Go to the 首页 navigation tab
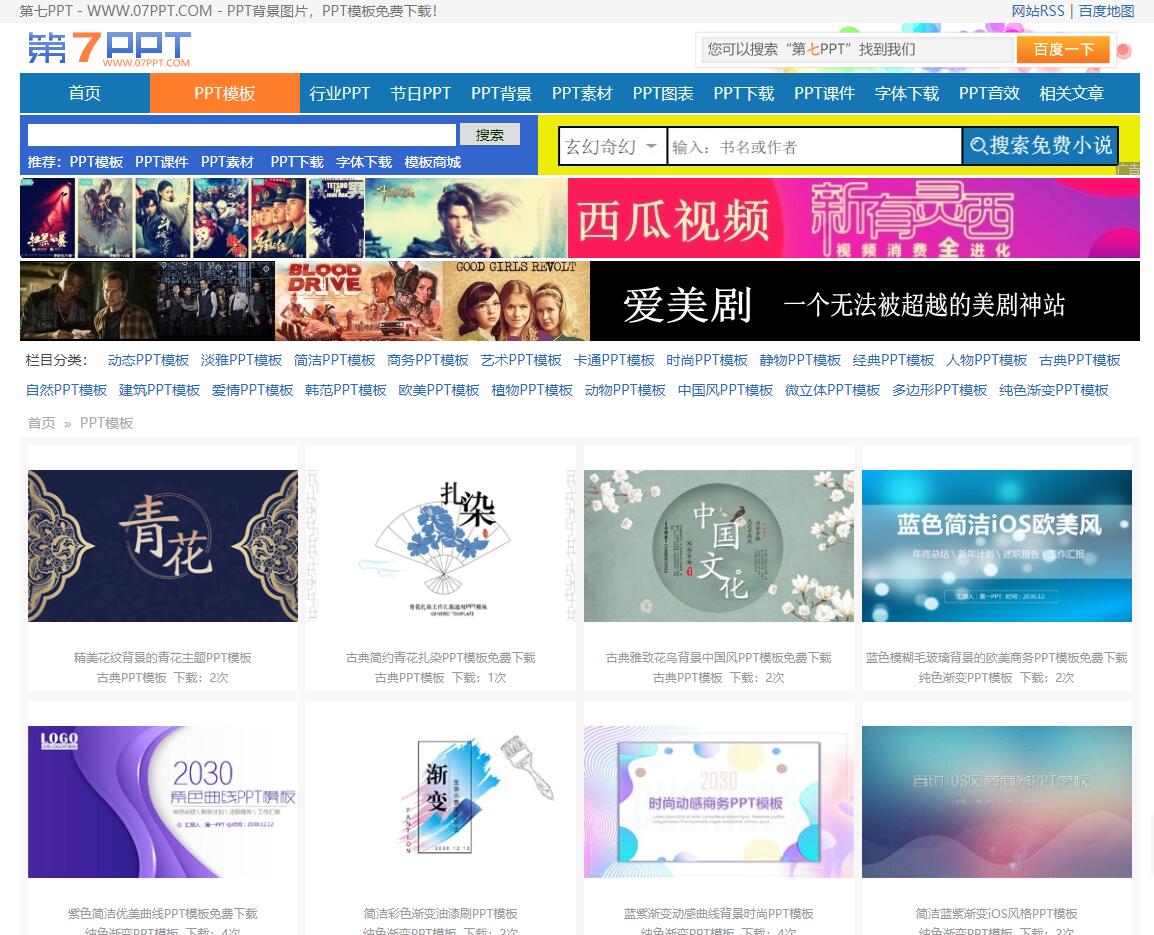The image size is (1154, 935). pos(85,94)
